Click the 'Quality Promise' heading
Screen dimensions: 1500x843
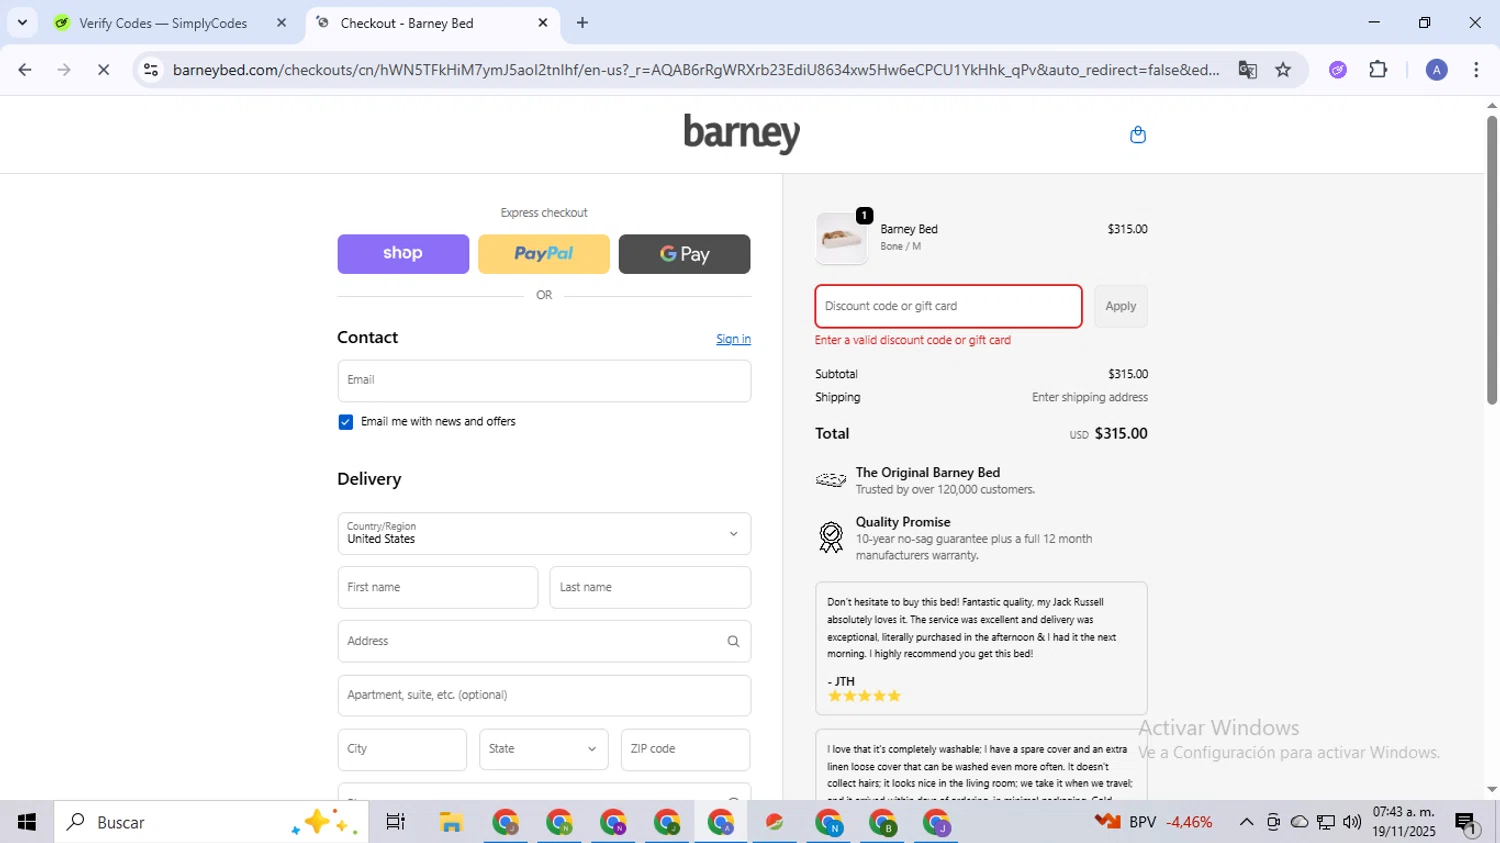pyautogui.click(x=903, y=522)
